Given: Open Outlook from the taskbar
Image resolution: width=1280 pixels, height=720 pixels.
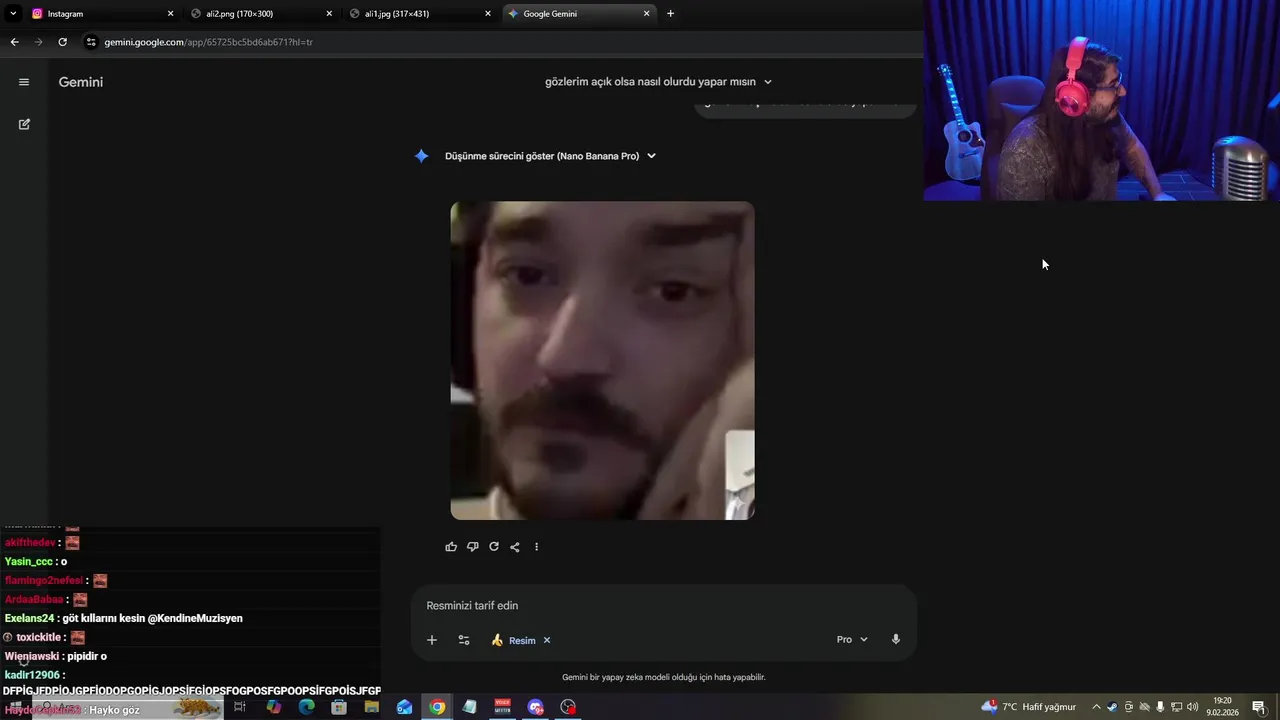Looking at the screenshot, I should click(x=404, y=707).
